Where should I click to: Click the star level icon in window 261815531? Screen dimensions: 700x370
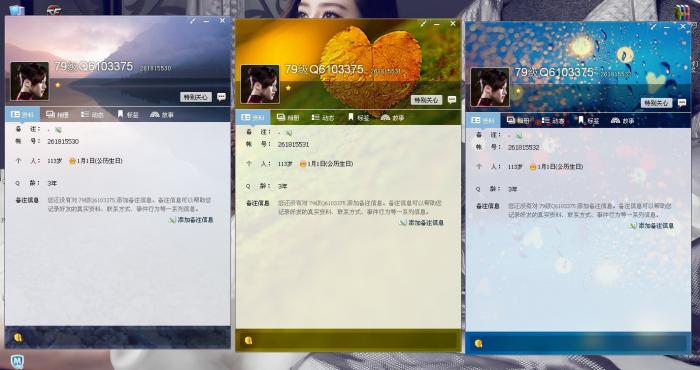(x=288, y=88)
